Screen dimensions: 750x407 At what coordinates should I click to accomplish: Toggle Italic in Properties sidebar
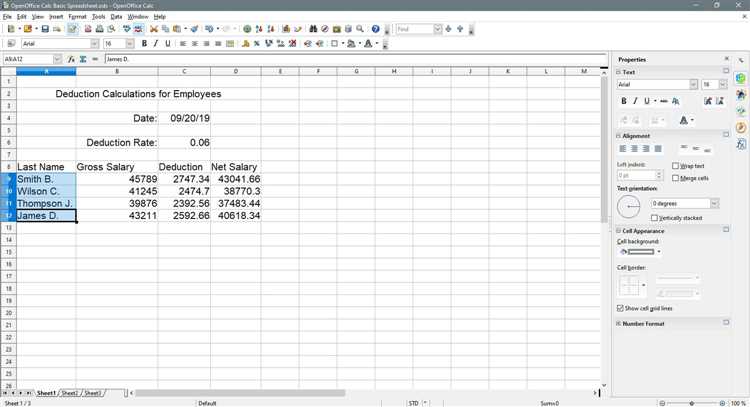point(635,101)
